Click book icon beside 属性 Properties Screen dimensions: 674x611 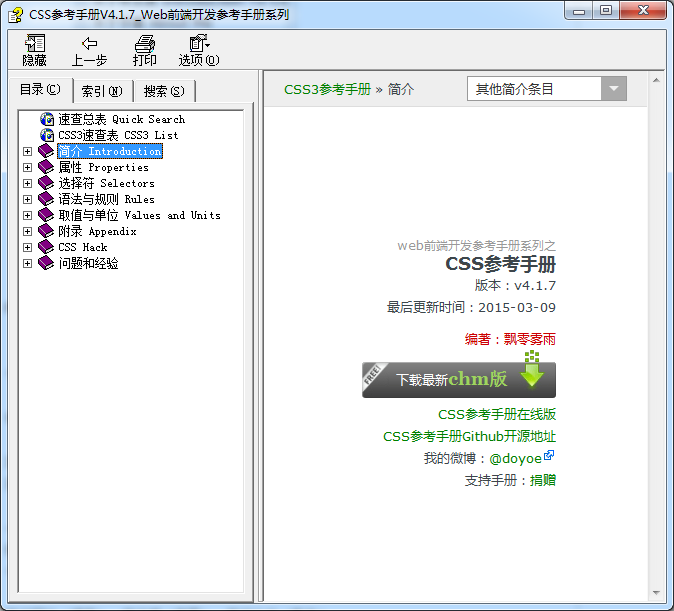pos(46,167)
